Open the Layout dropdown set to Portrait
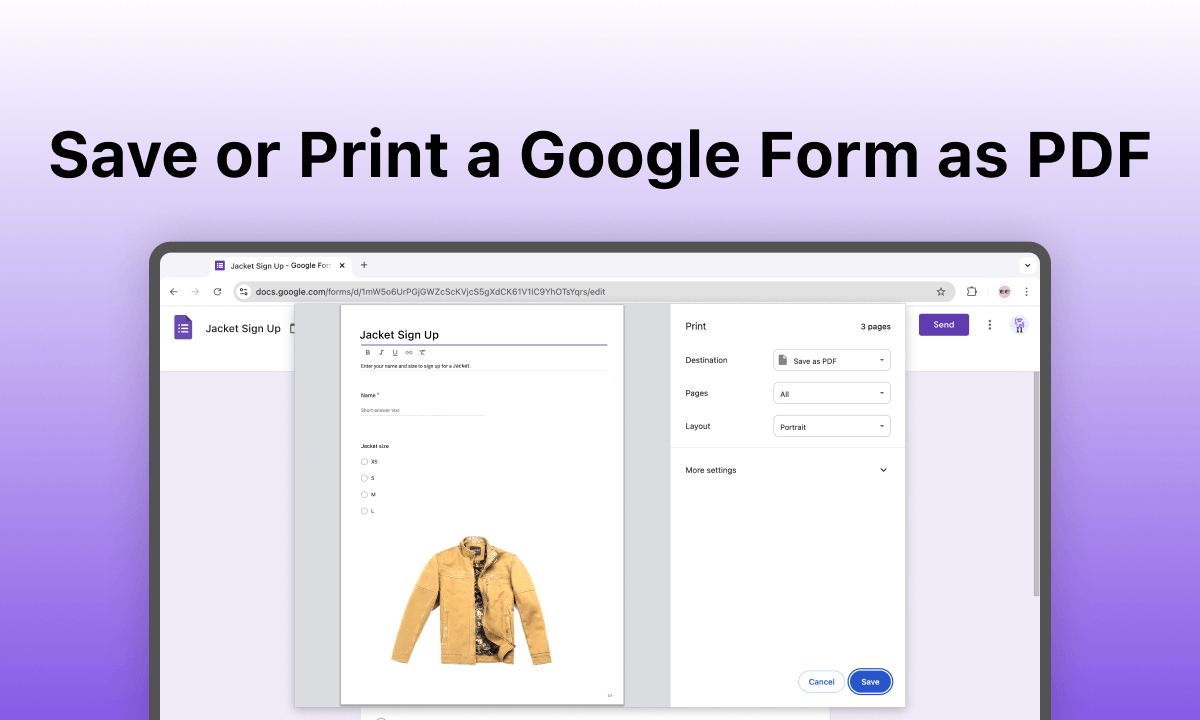 [x=832, y=426]
